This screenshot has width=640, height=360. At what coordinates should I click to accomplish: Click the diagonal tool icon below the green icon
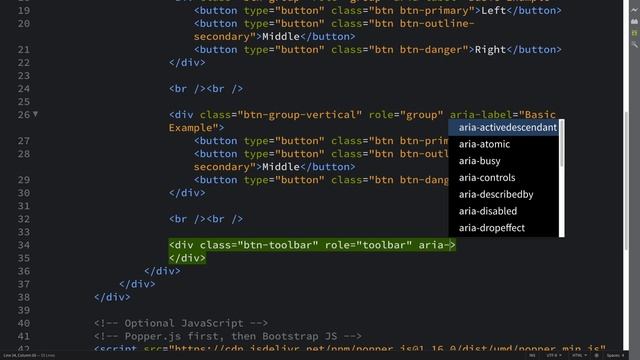click(634, 44)
